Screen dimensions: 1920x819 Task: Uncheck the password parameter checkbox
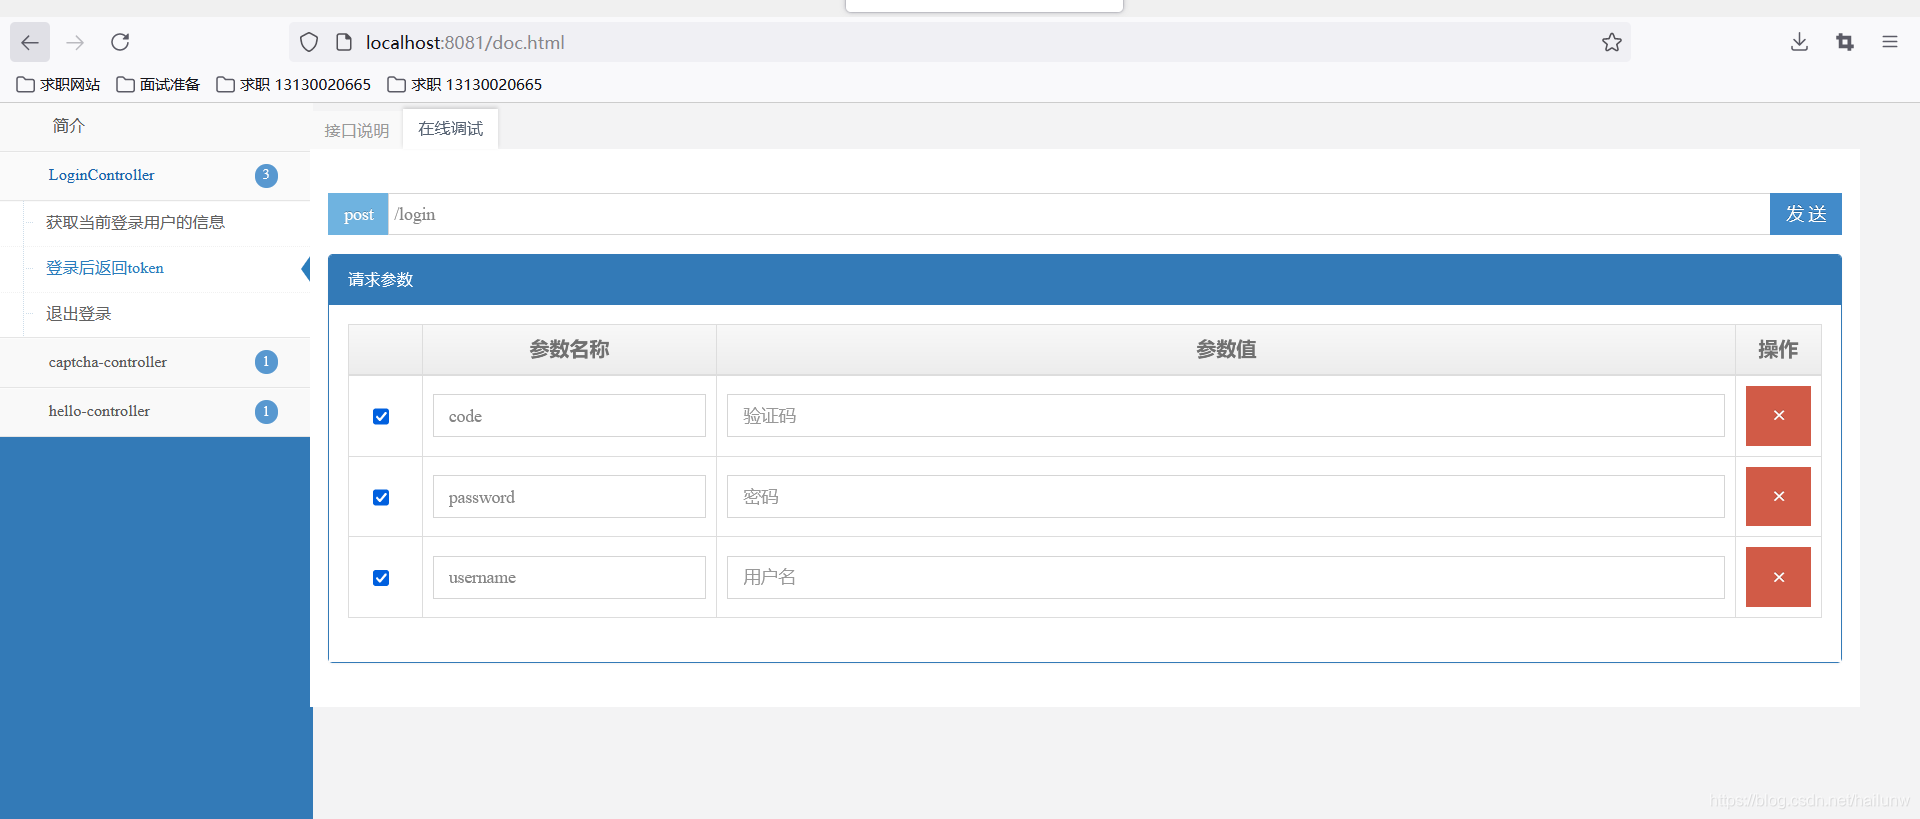[381, 497]
